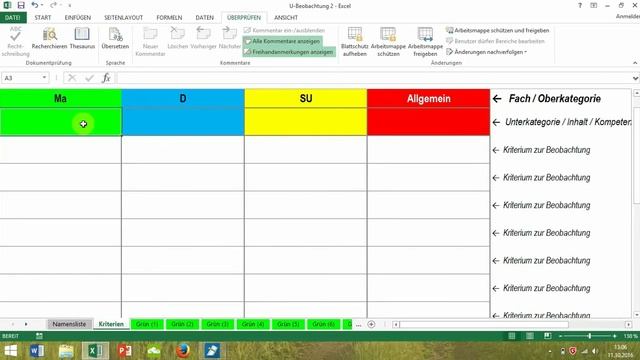Viewport: 640px width, 360px height.
Task: Open the Name Box dropdown
Action: (x=44, y=78)
